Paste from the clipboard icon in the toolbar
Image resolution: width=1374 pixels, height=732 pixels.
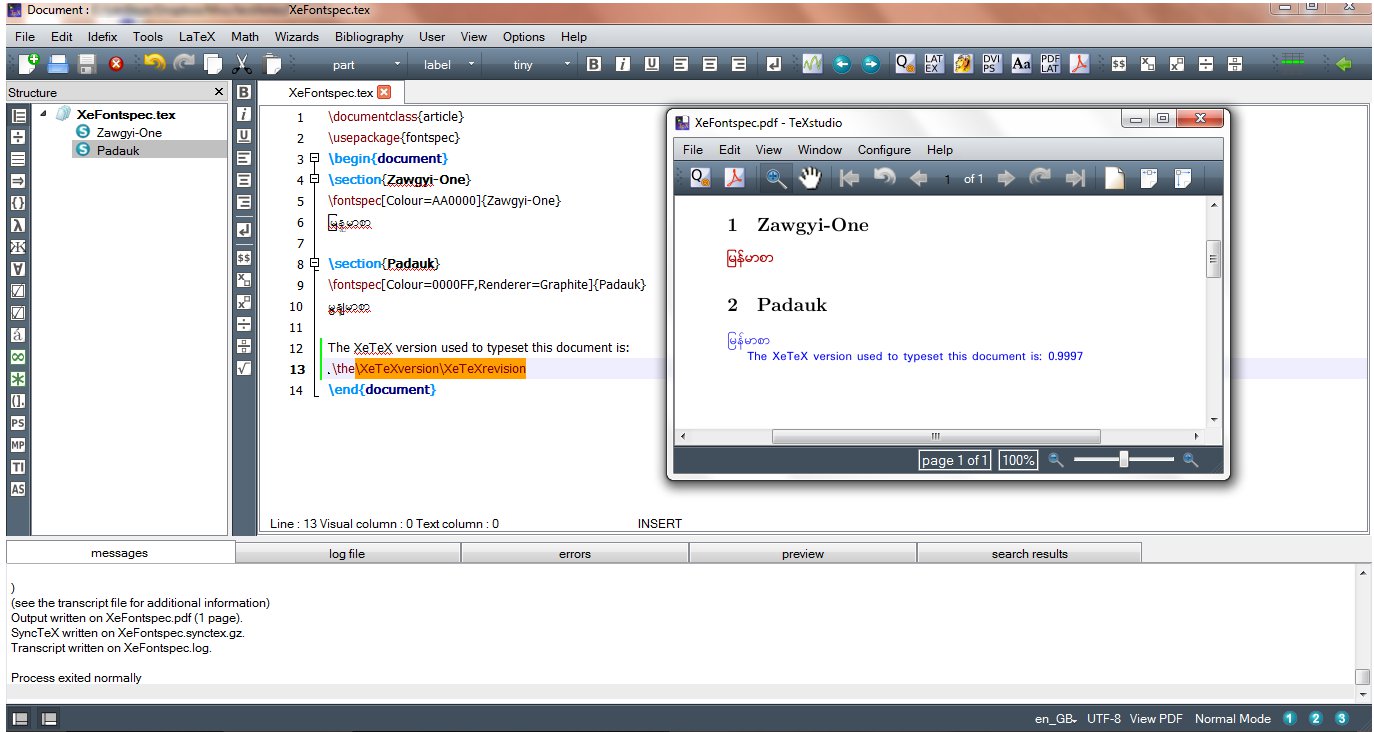point(271,64)
